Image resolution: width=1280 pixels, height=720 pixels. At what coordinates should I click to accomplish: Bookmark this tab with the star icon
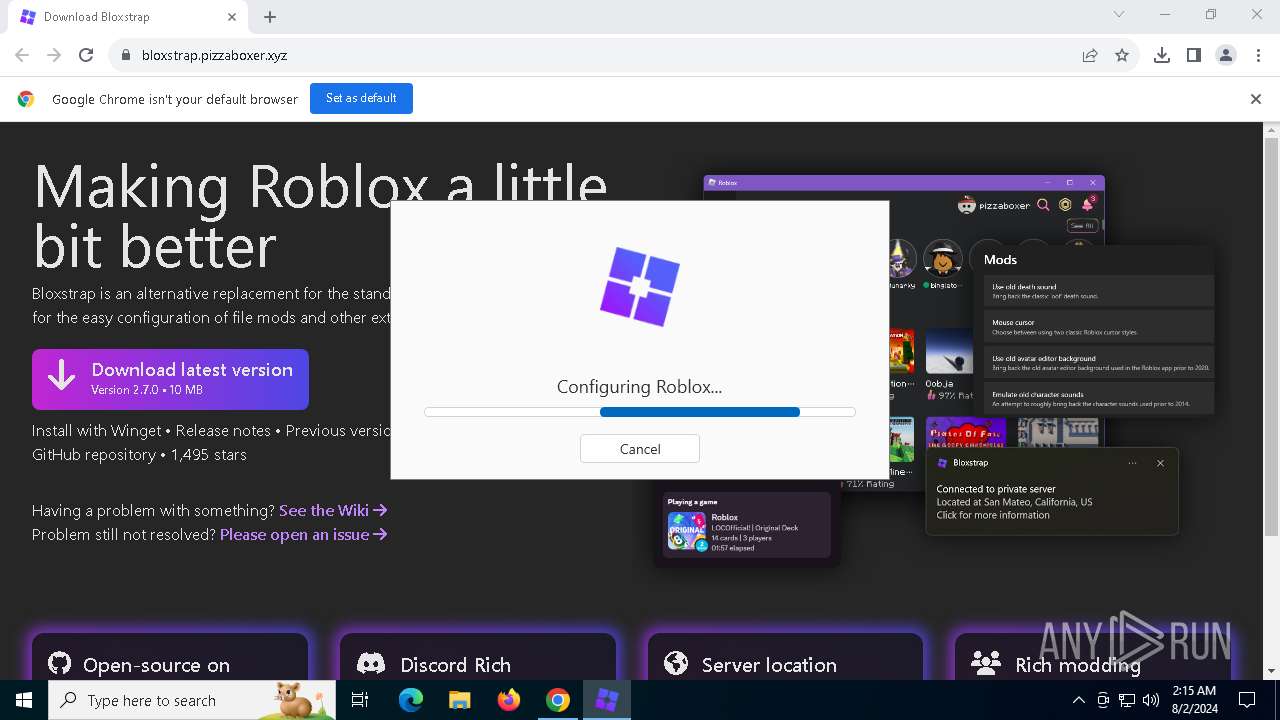coord(1122,55)
